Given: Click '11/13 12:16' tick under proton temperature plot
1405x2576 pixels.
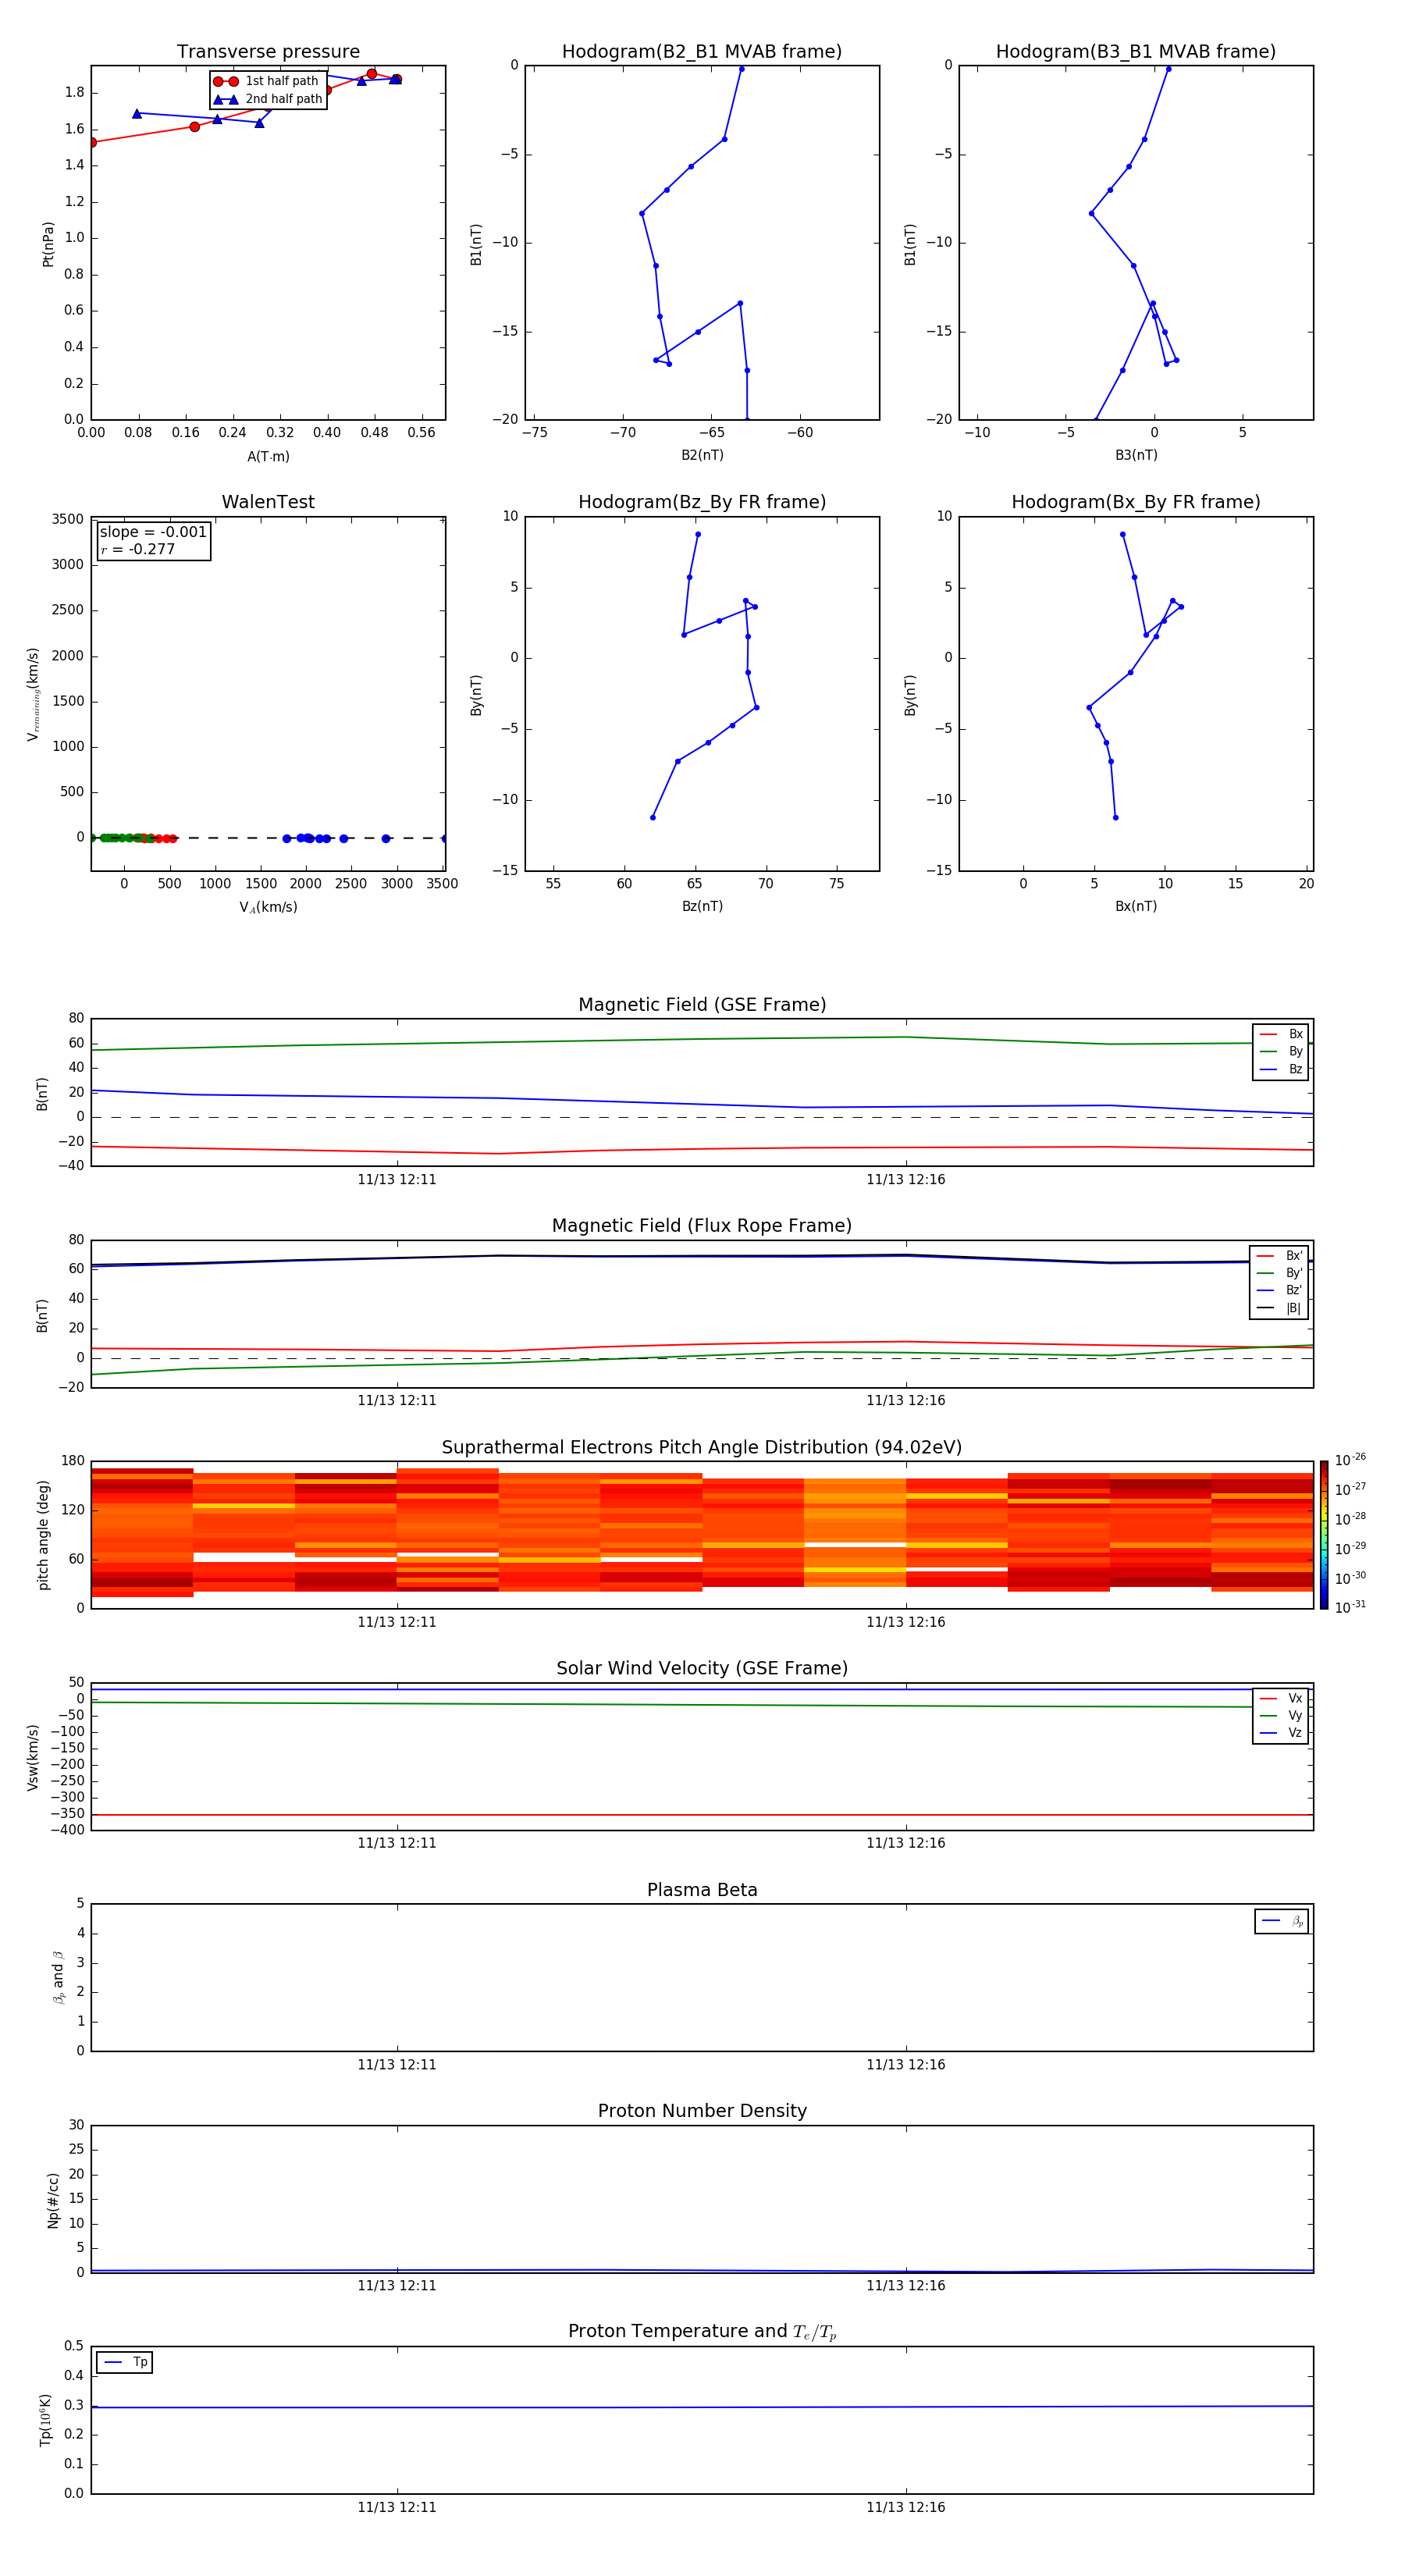Looking at the screenshot, I should tap(906, 2507).
